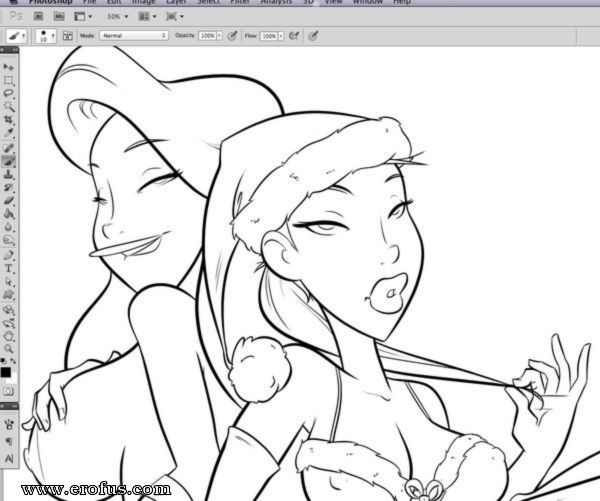This screenshot has width=600, height=501.
Task: Open the blending Mode dropdown set to Normal
Action: [134, 36]
